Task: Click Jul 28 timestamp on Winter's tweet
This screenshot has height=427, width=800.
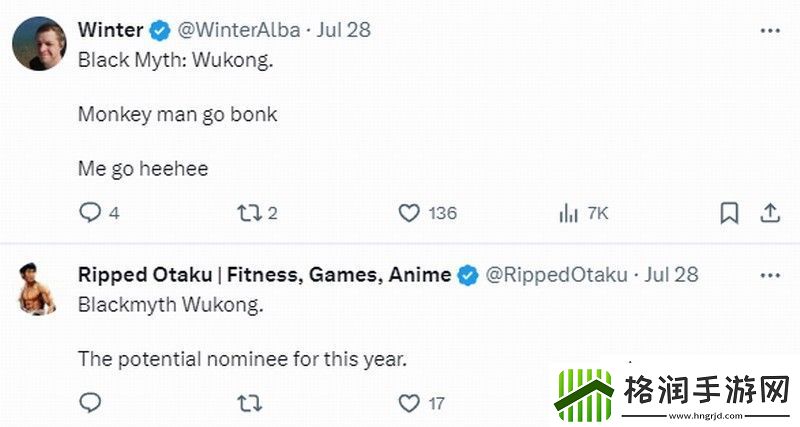Action: (344, 30)
